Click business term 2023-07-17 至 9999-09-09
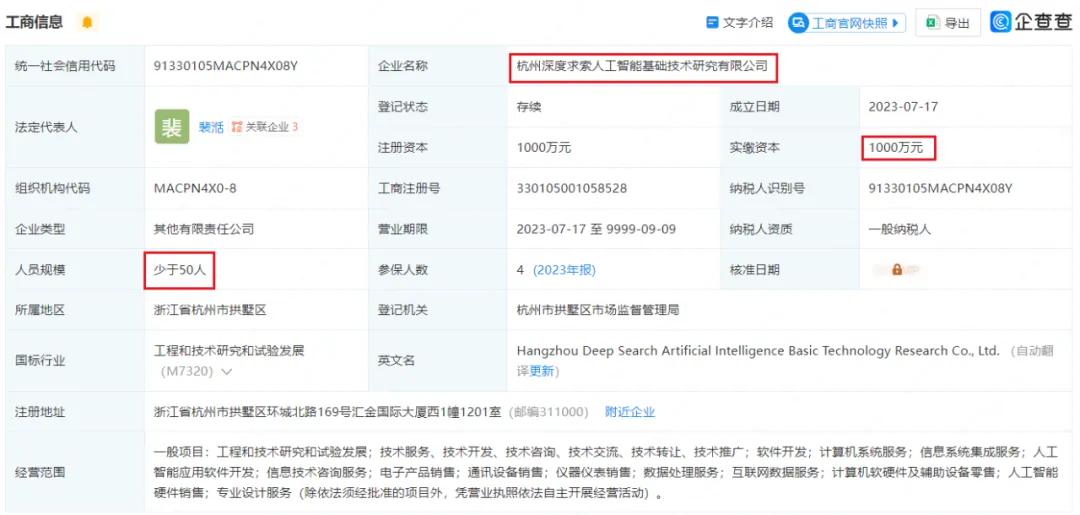 [x=596, y=229]
